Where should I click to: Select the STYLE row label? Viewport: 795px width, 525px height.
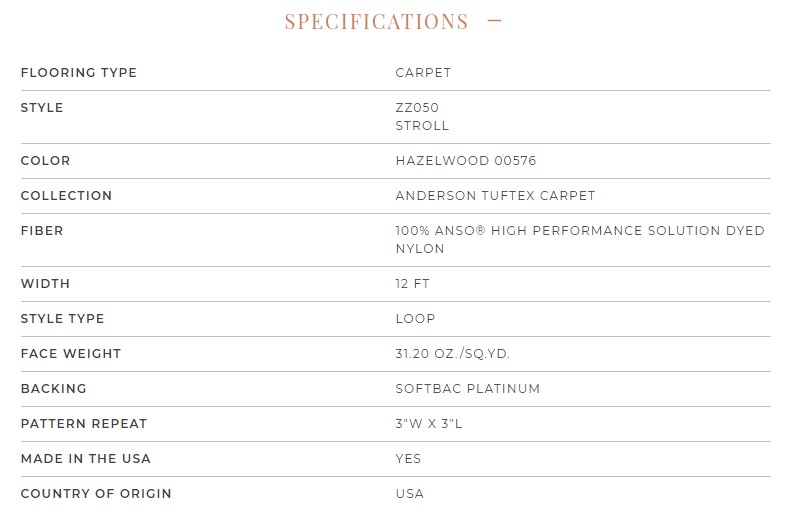pos(42,108)
